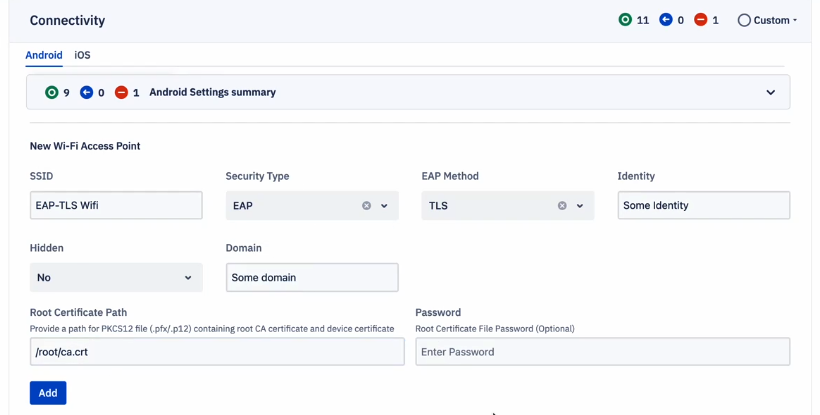The height and width of the screenshot is (415, 820).
Task: Open the Hidden dropdown
Action: 116,278
